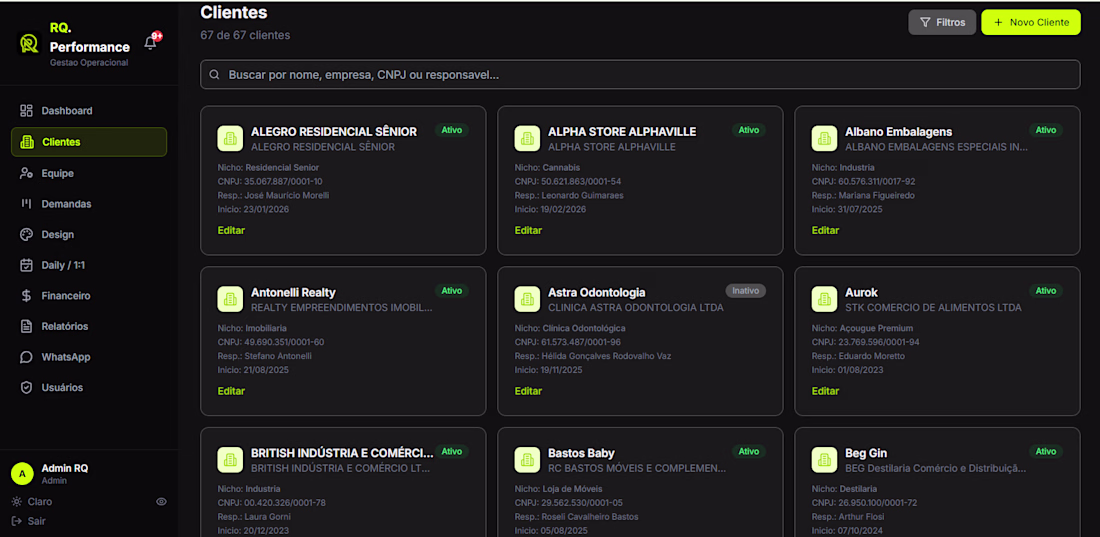This screenshot has height=537, width=1100.
Task: Click the Admin RQ avatar
Action: (x=22, y=473)
